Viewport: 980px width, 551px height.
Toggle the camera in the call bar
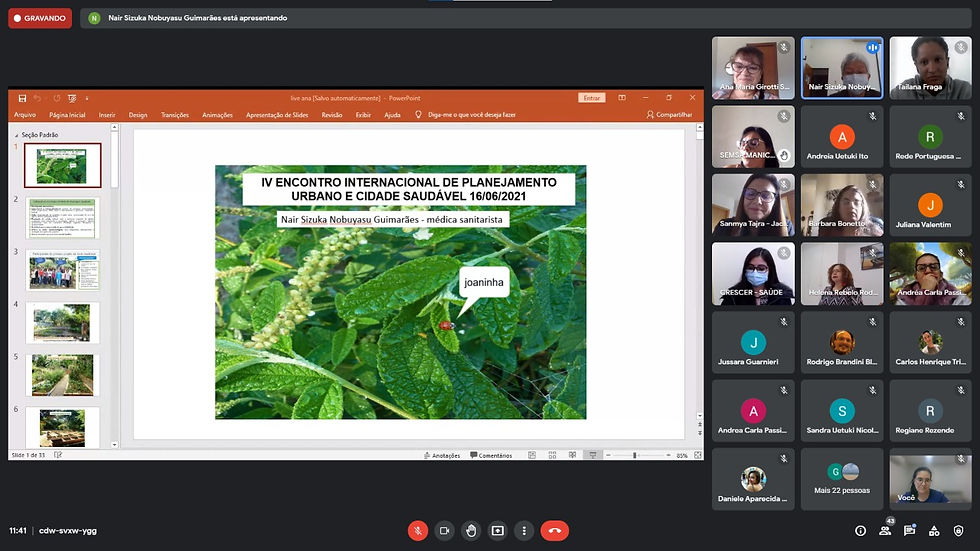click(444, 530)
